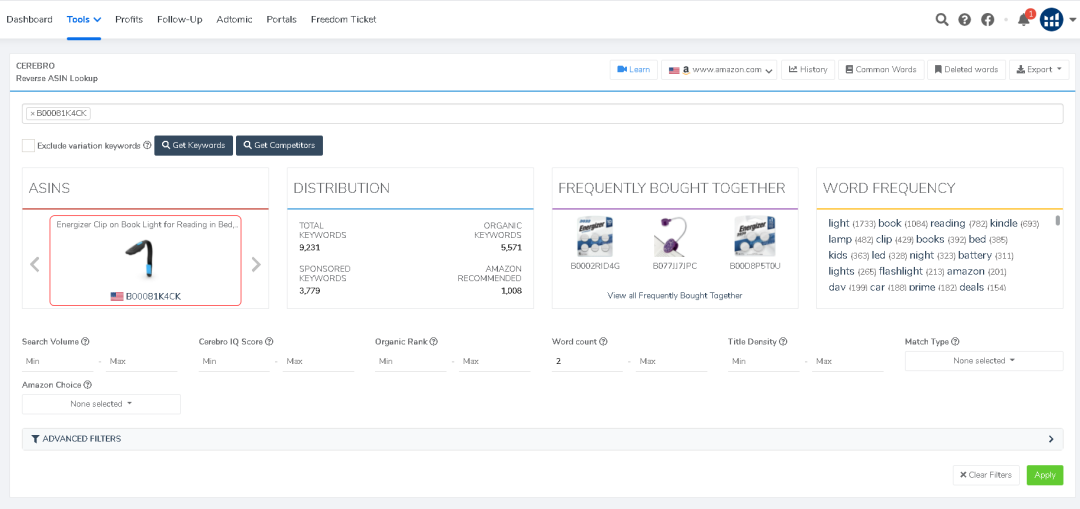The width and height of the screenshot is (1080, 509).
Task: Open the Tools menu
Action: [84, 19]
